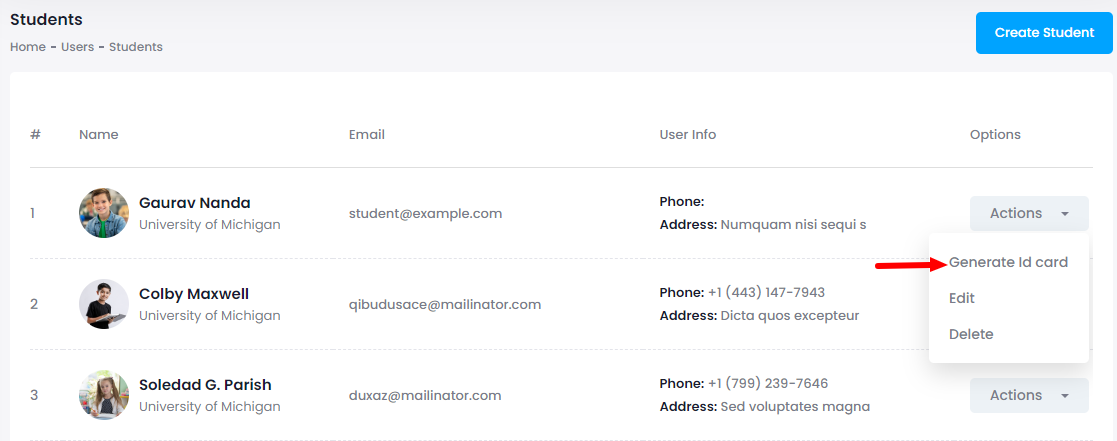The height and width of the screenshot is (441, 1117).
Task: Click the Name column header
Action: pyautogui.click(x=98, y=135)
